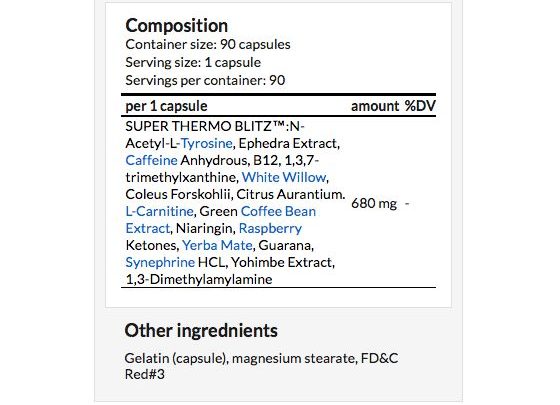Image resolution: width=560 pixels, height=405 pixels.
Task: Click the Composition heading
Action: [176, 26]
